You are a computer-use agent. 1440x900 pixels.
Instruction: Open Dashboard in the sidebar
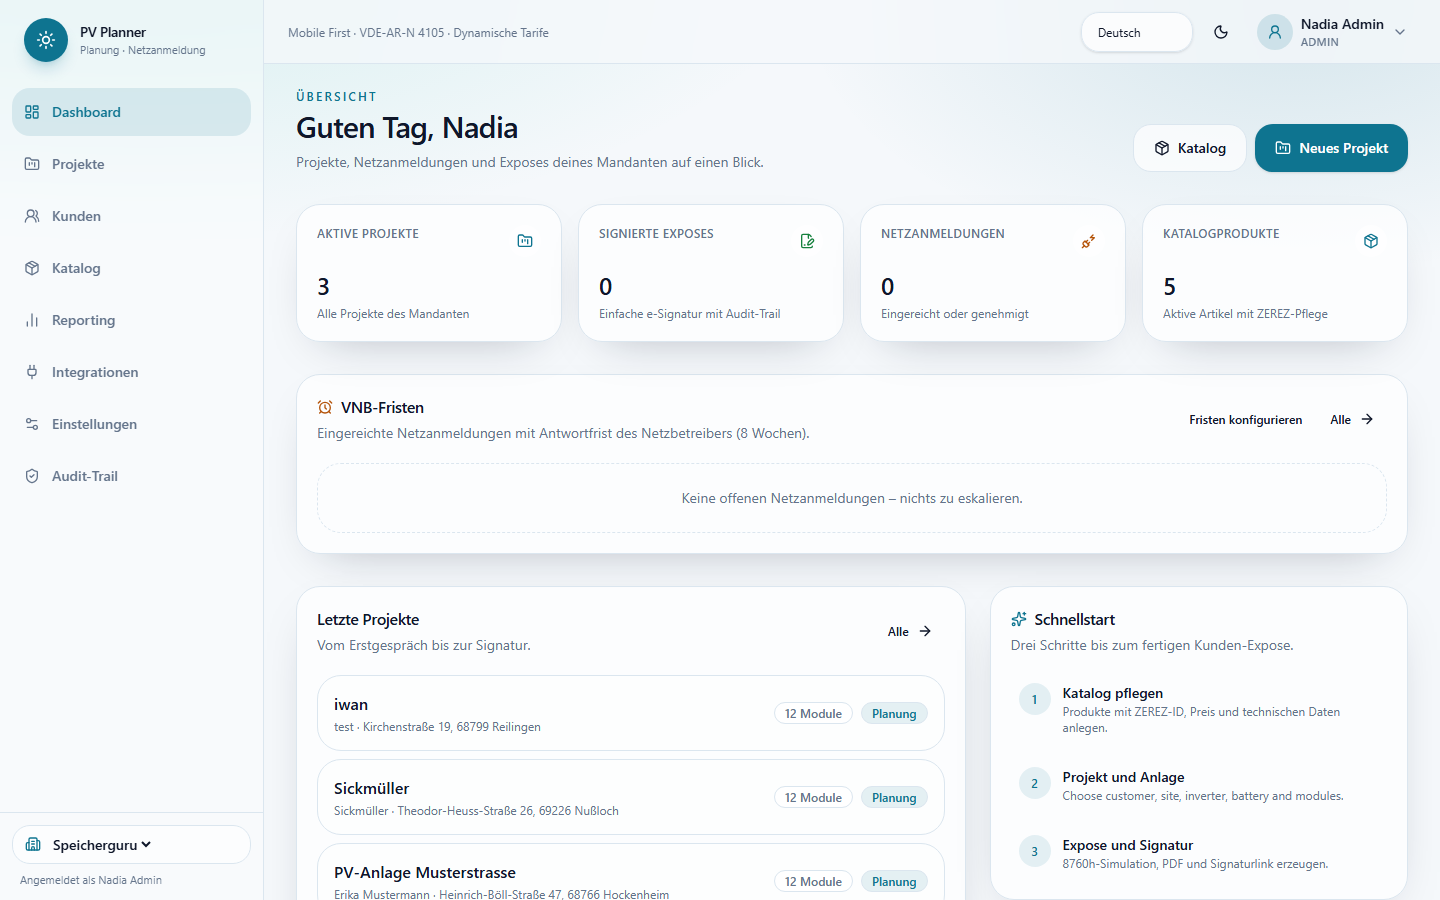pos(131,112)
